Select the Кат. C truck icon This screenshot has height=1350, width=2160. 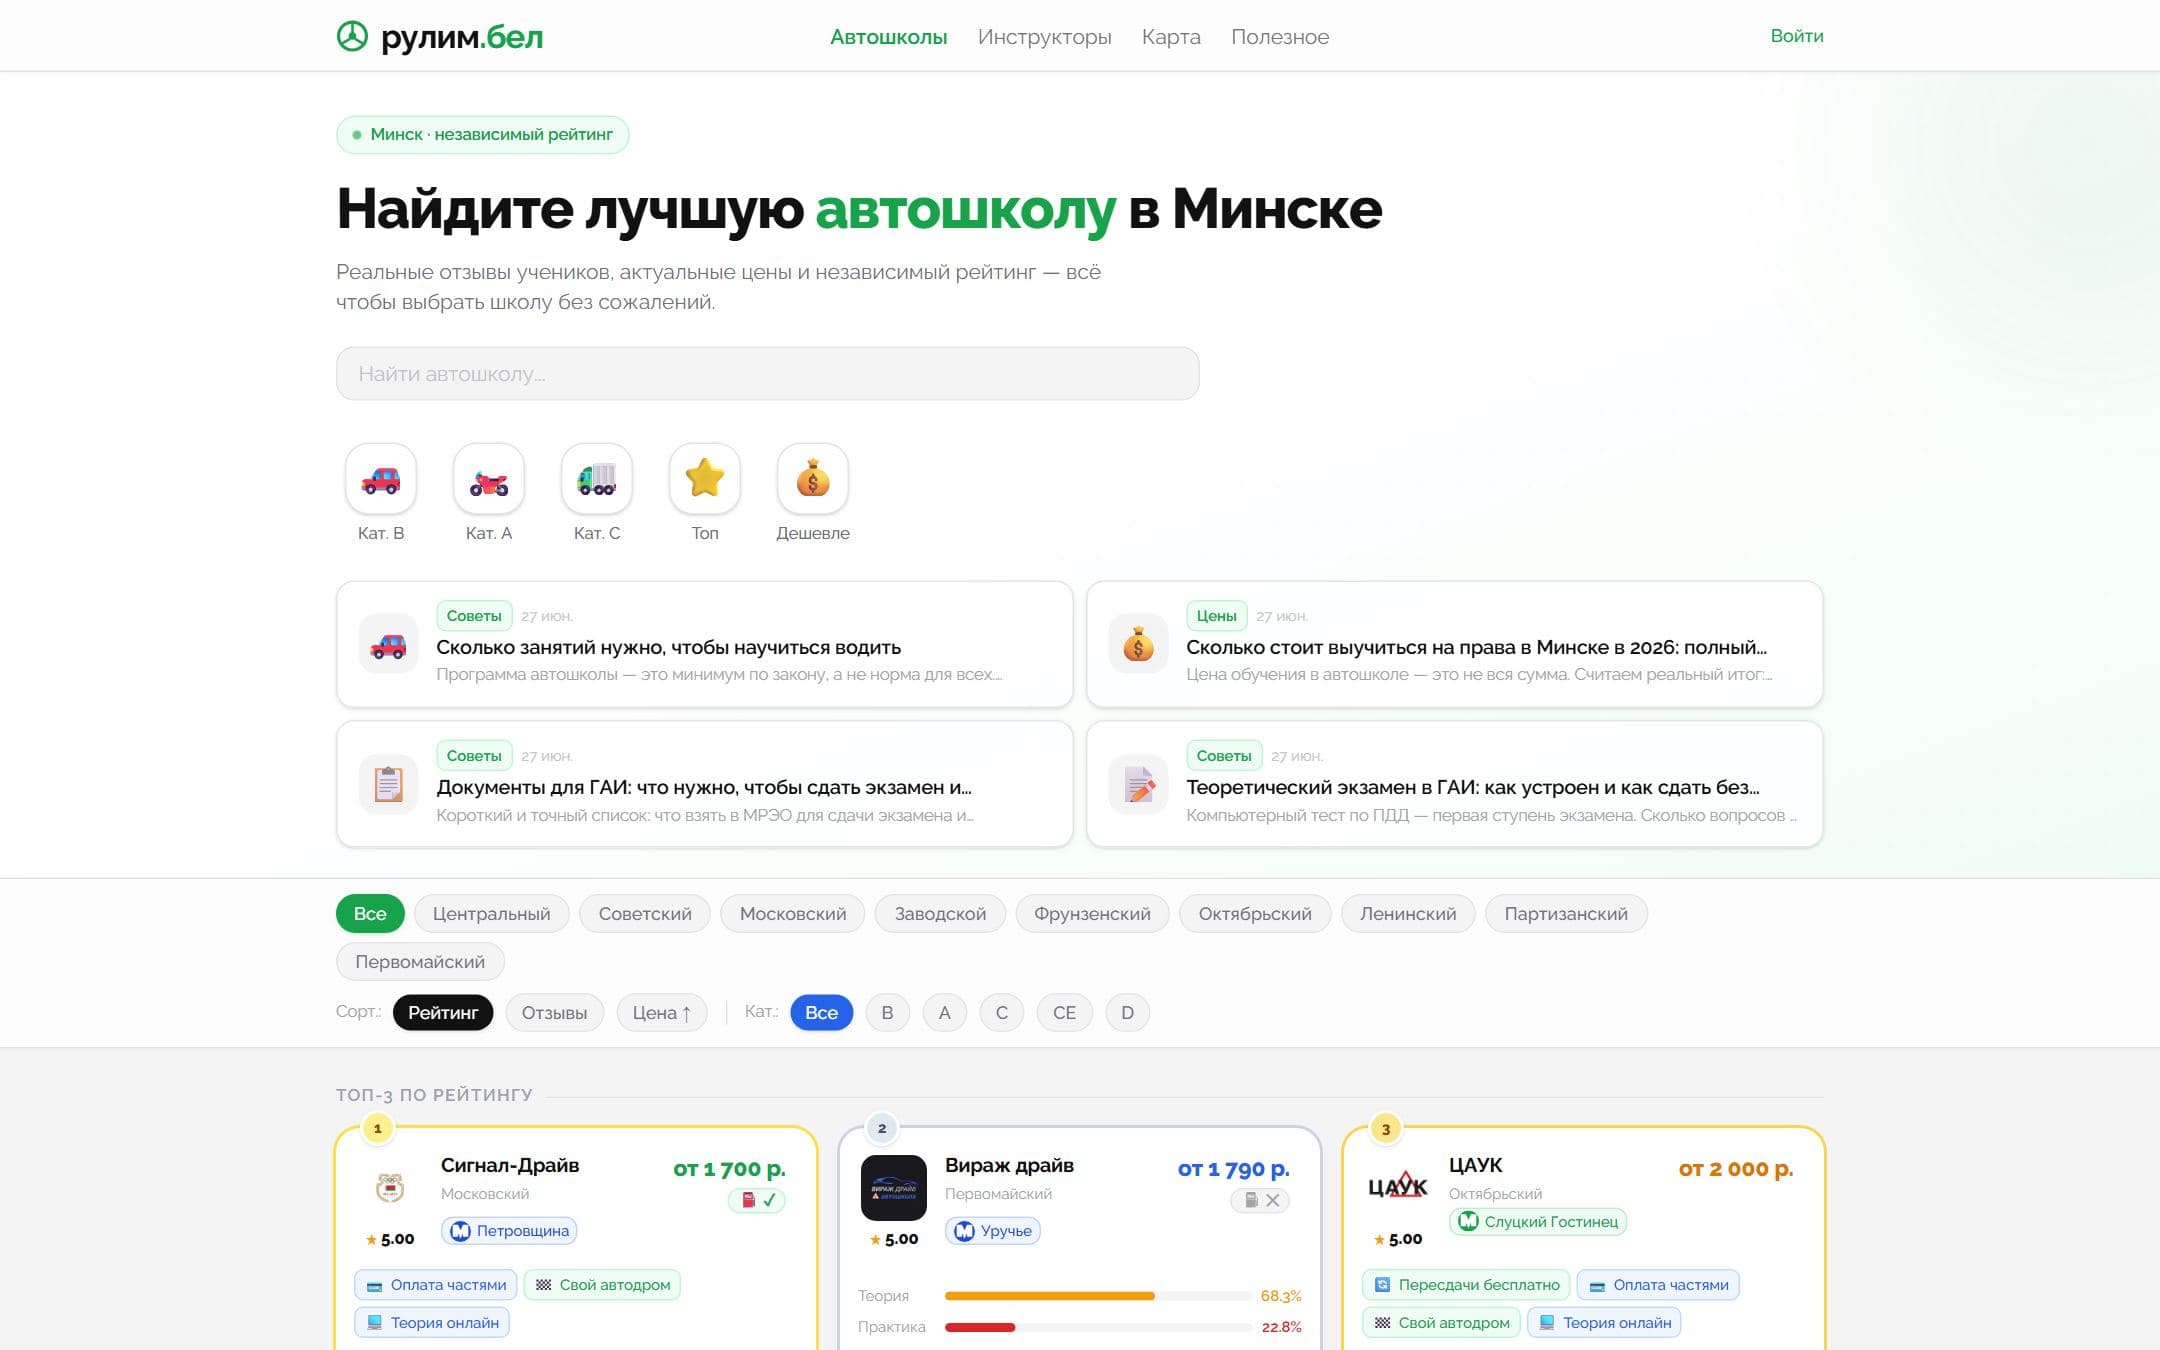pos(597,479)
